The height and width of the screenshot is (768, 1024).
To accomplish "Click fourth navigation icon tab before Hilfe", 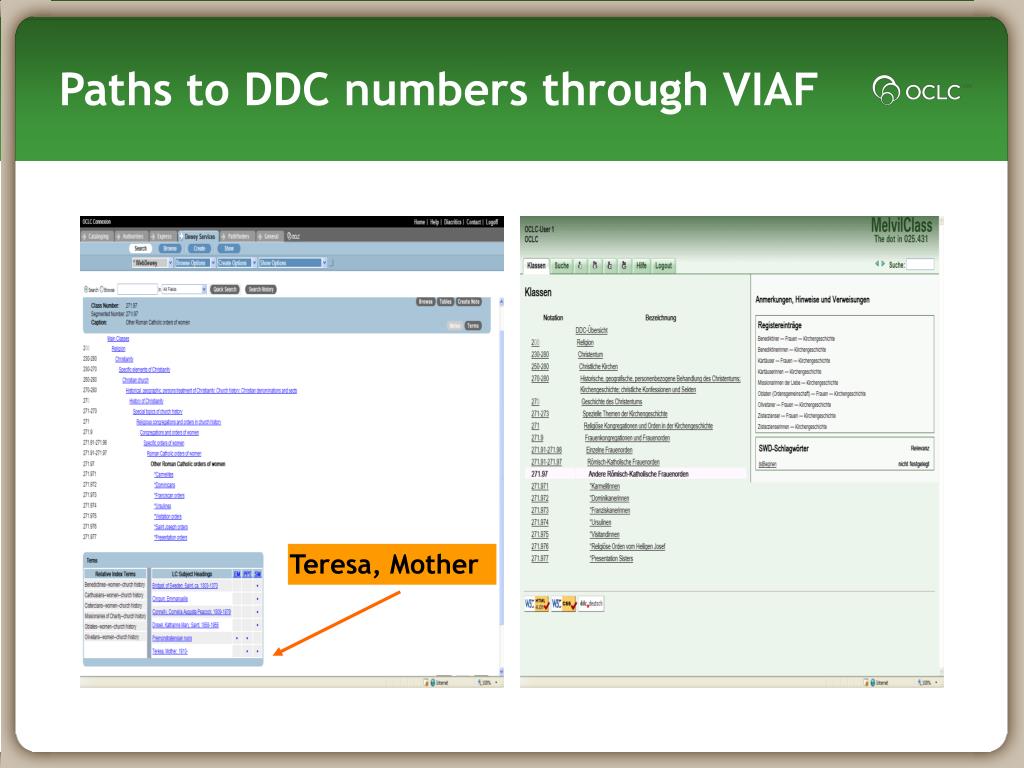I will click(x=624, y=266).
